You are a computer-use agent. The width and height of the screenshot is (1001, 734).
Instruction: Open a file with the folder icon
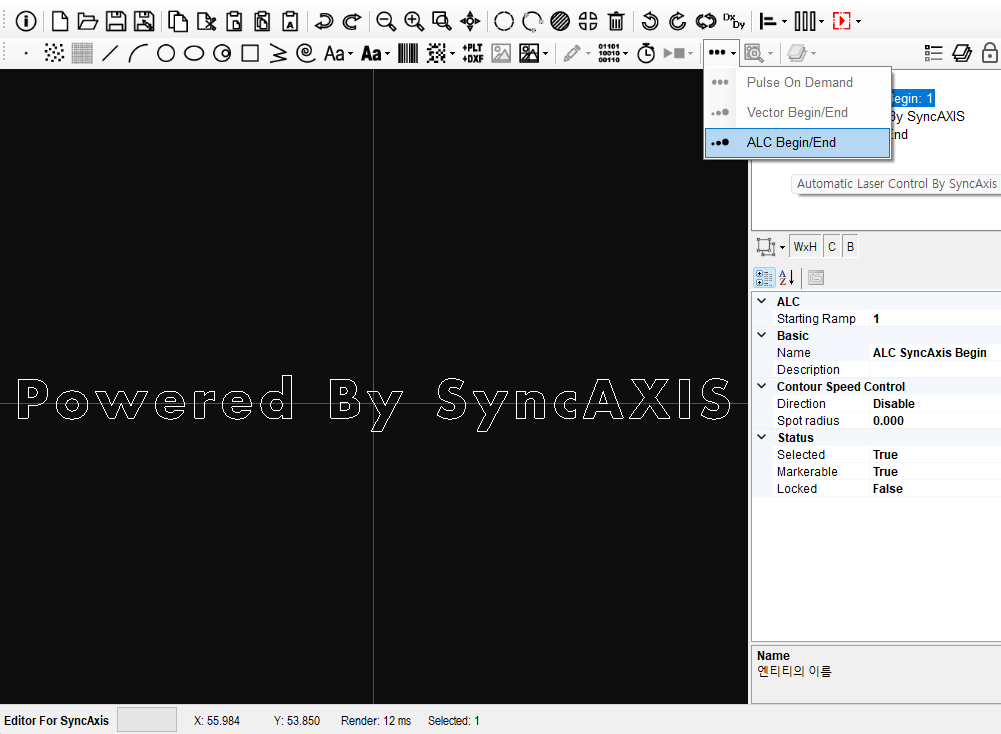click(87, 21)
